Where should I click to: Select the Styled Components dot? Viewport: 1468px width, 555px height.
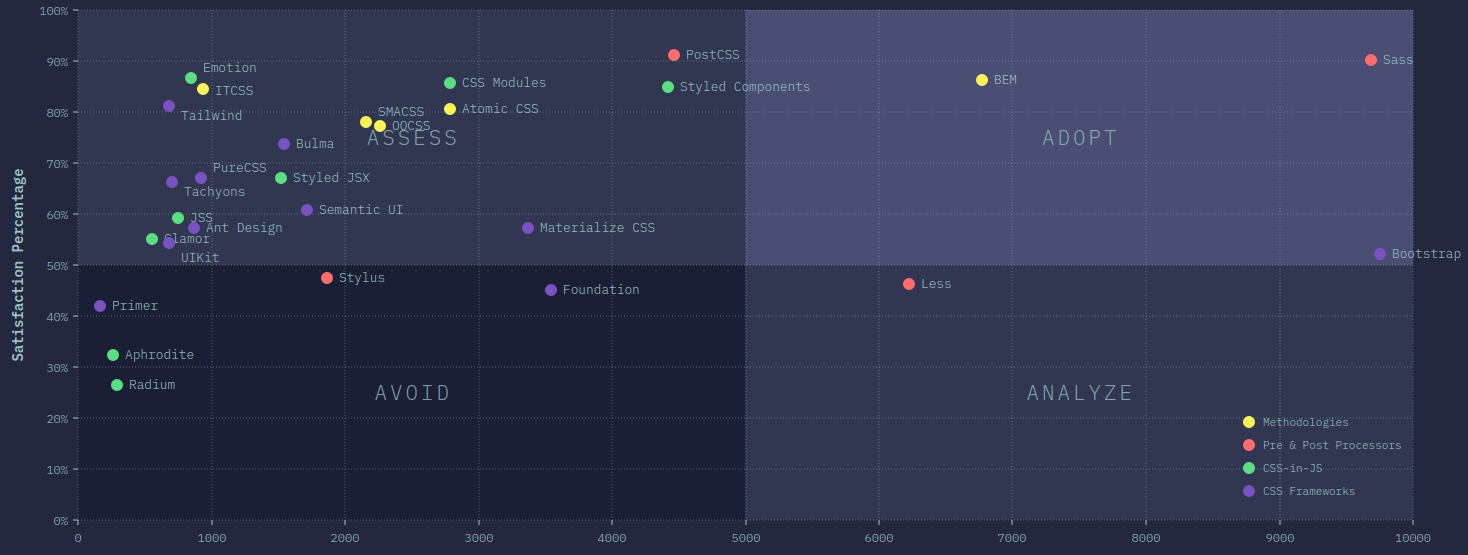point(668,87)
